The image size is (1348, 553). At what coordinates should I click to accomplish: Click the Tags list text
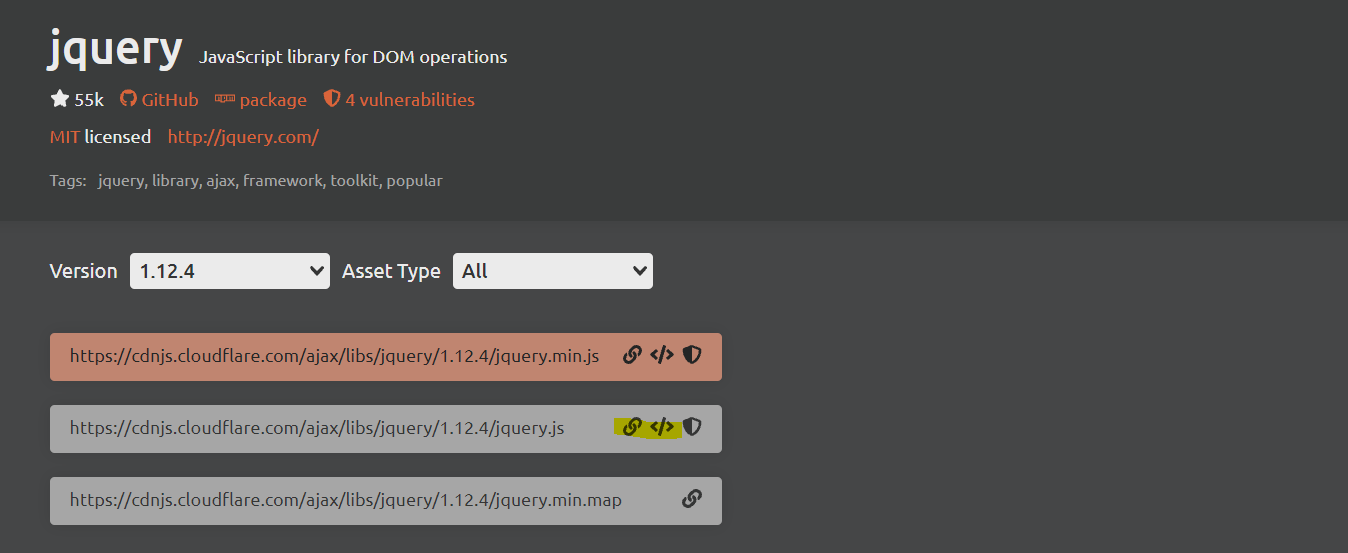[x=270, y=181]
